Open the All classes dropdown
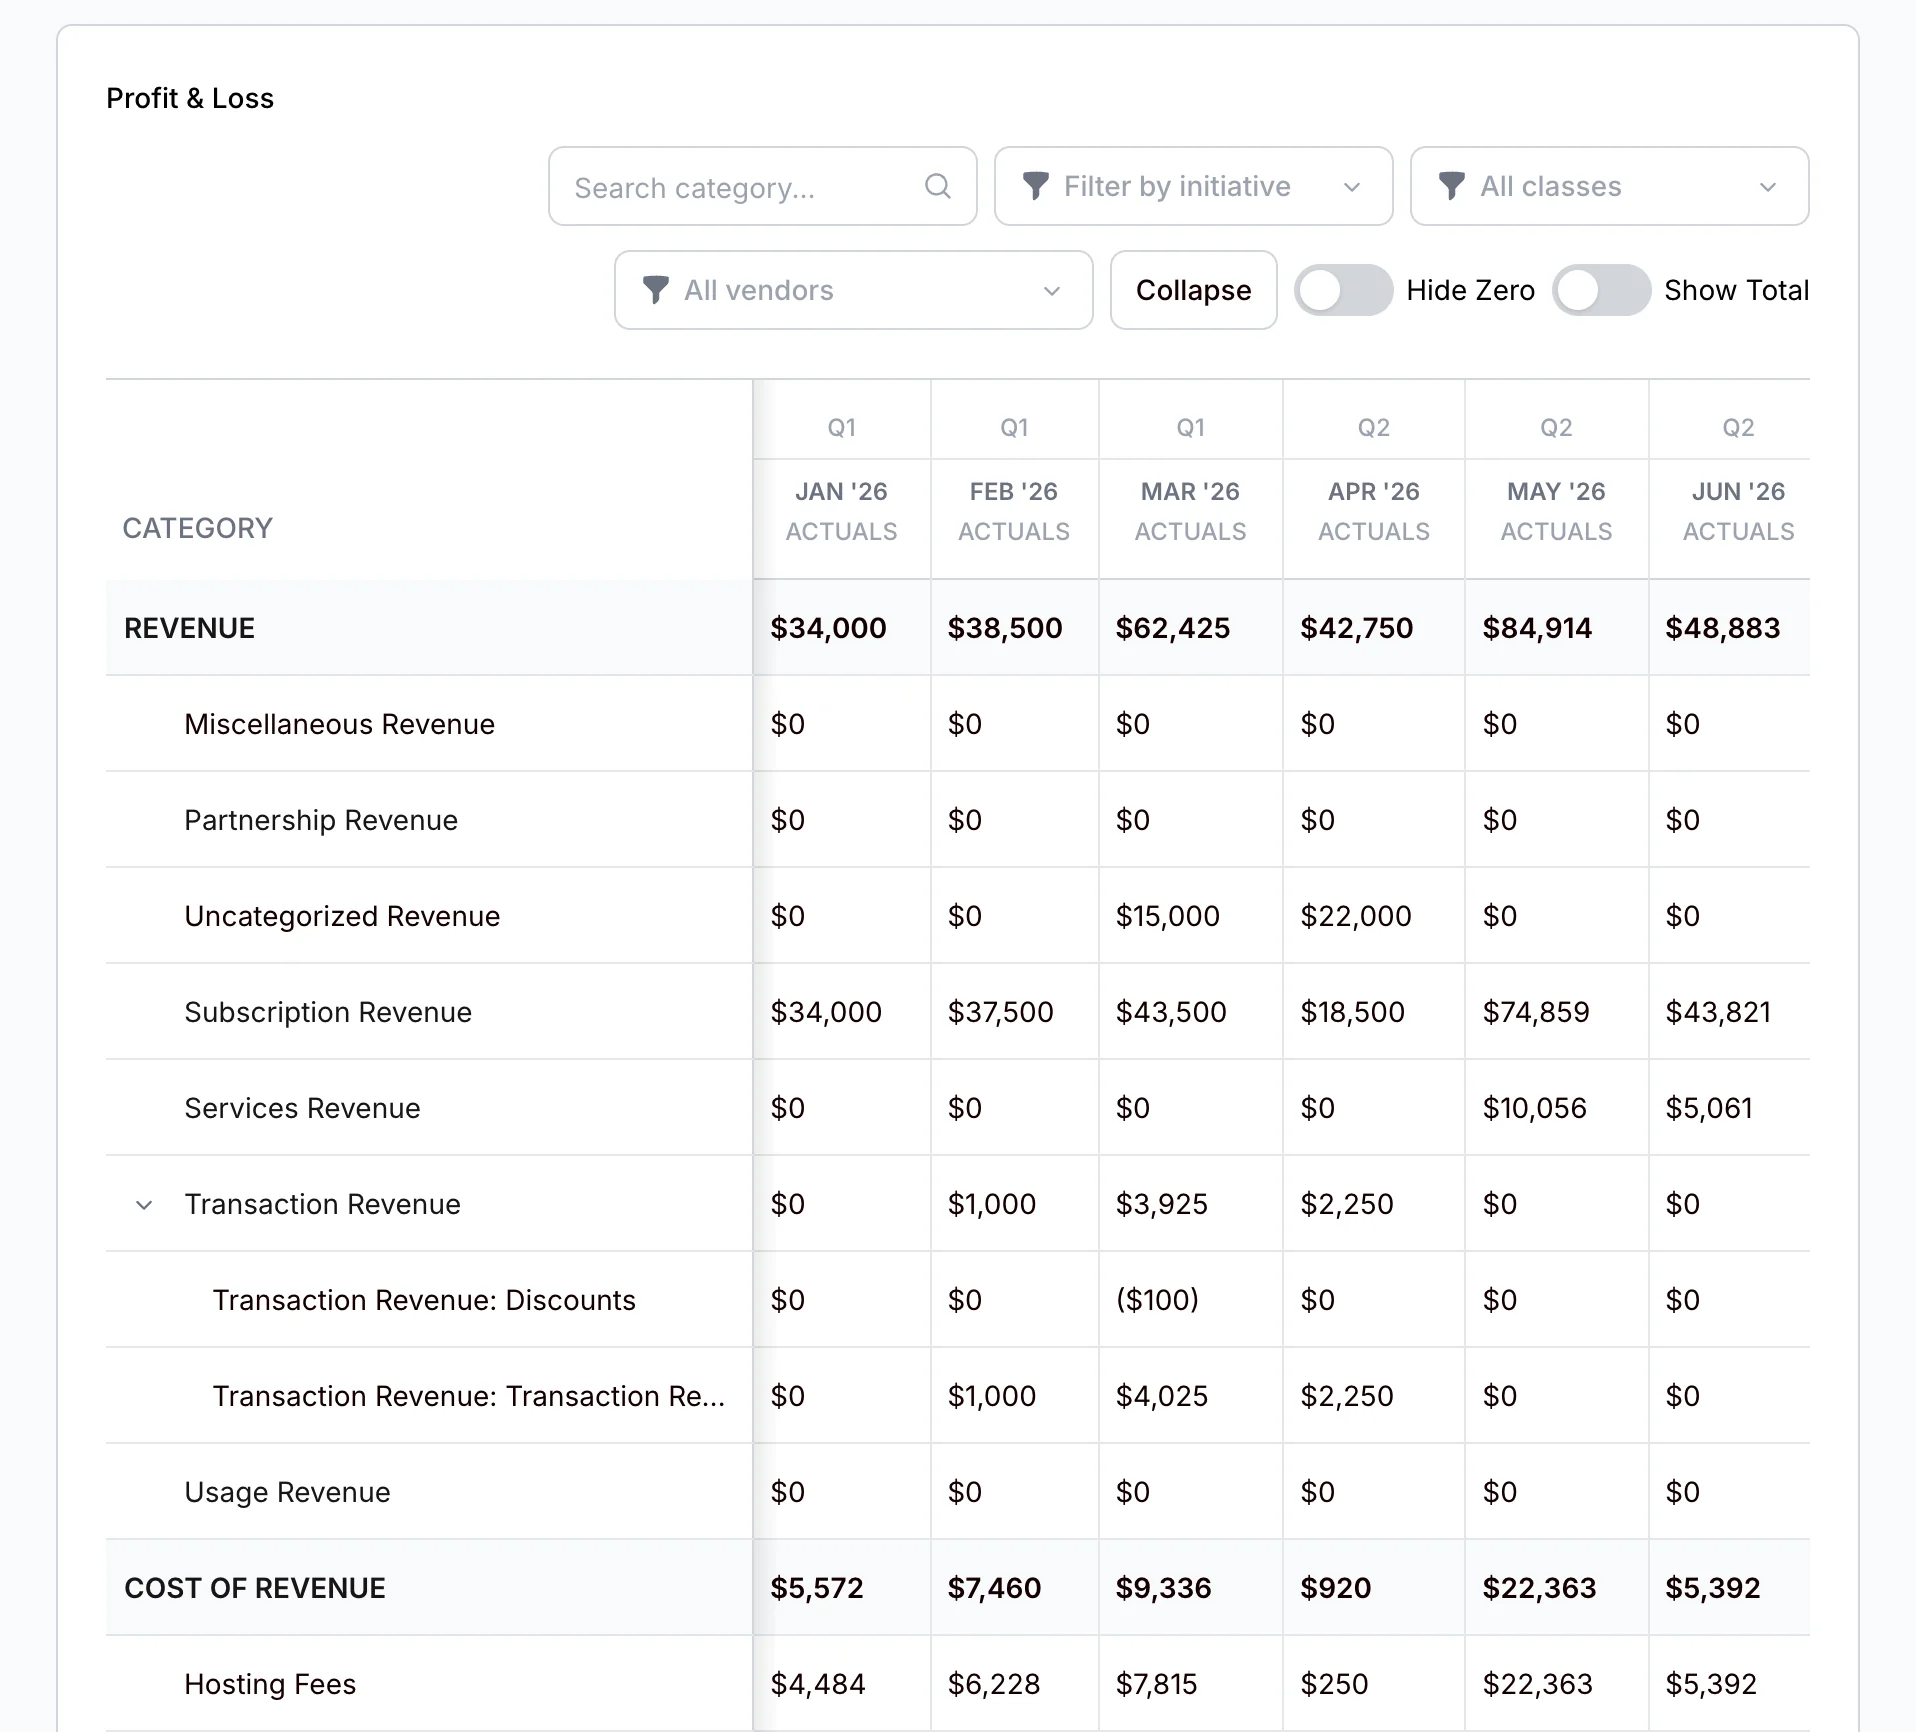Viewport: 1916px width, 1732px height. point(1609,186)
